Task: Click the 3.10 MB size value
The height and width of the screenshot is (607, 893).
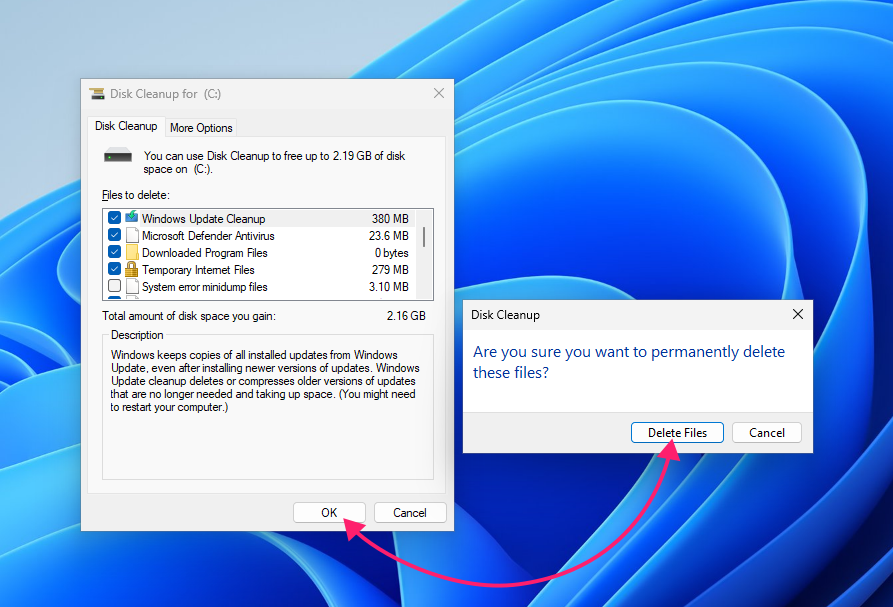Action: click(x=388, y=287)
